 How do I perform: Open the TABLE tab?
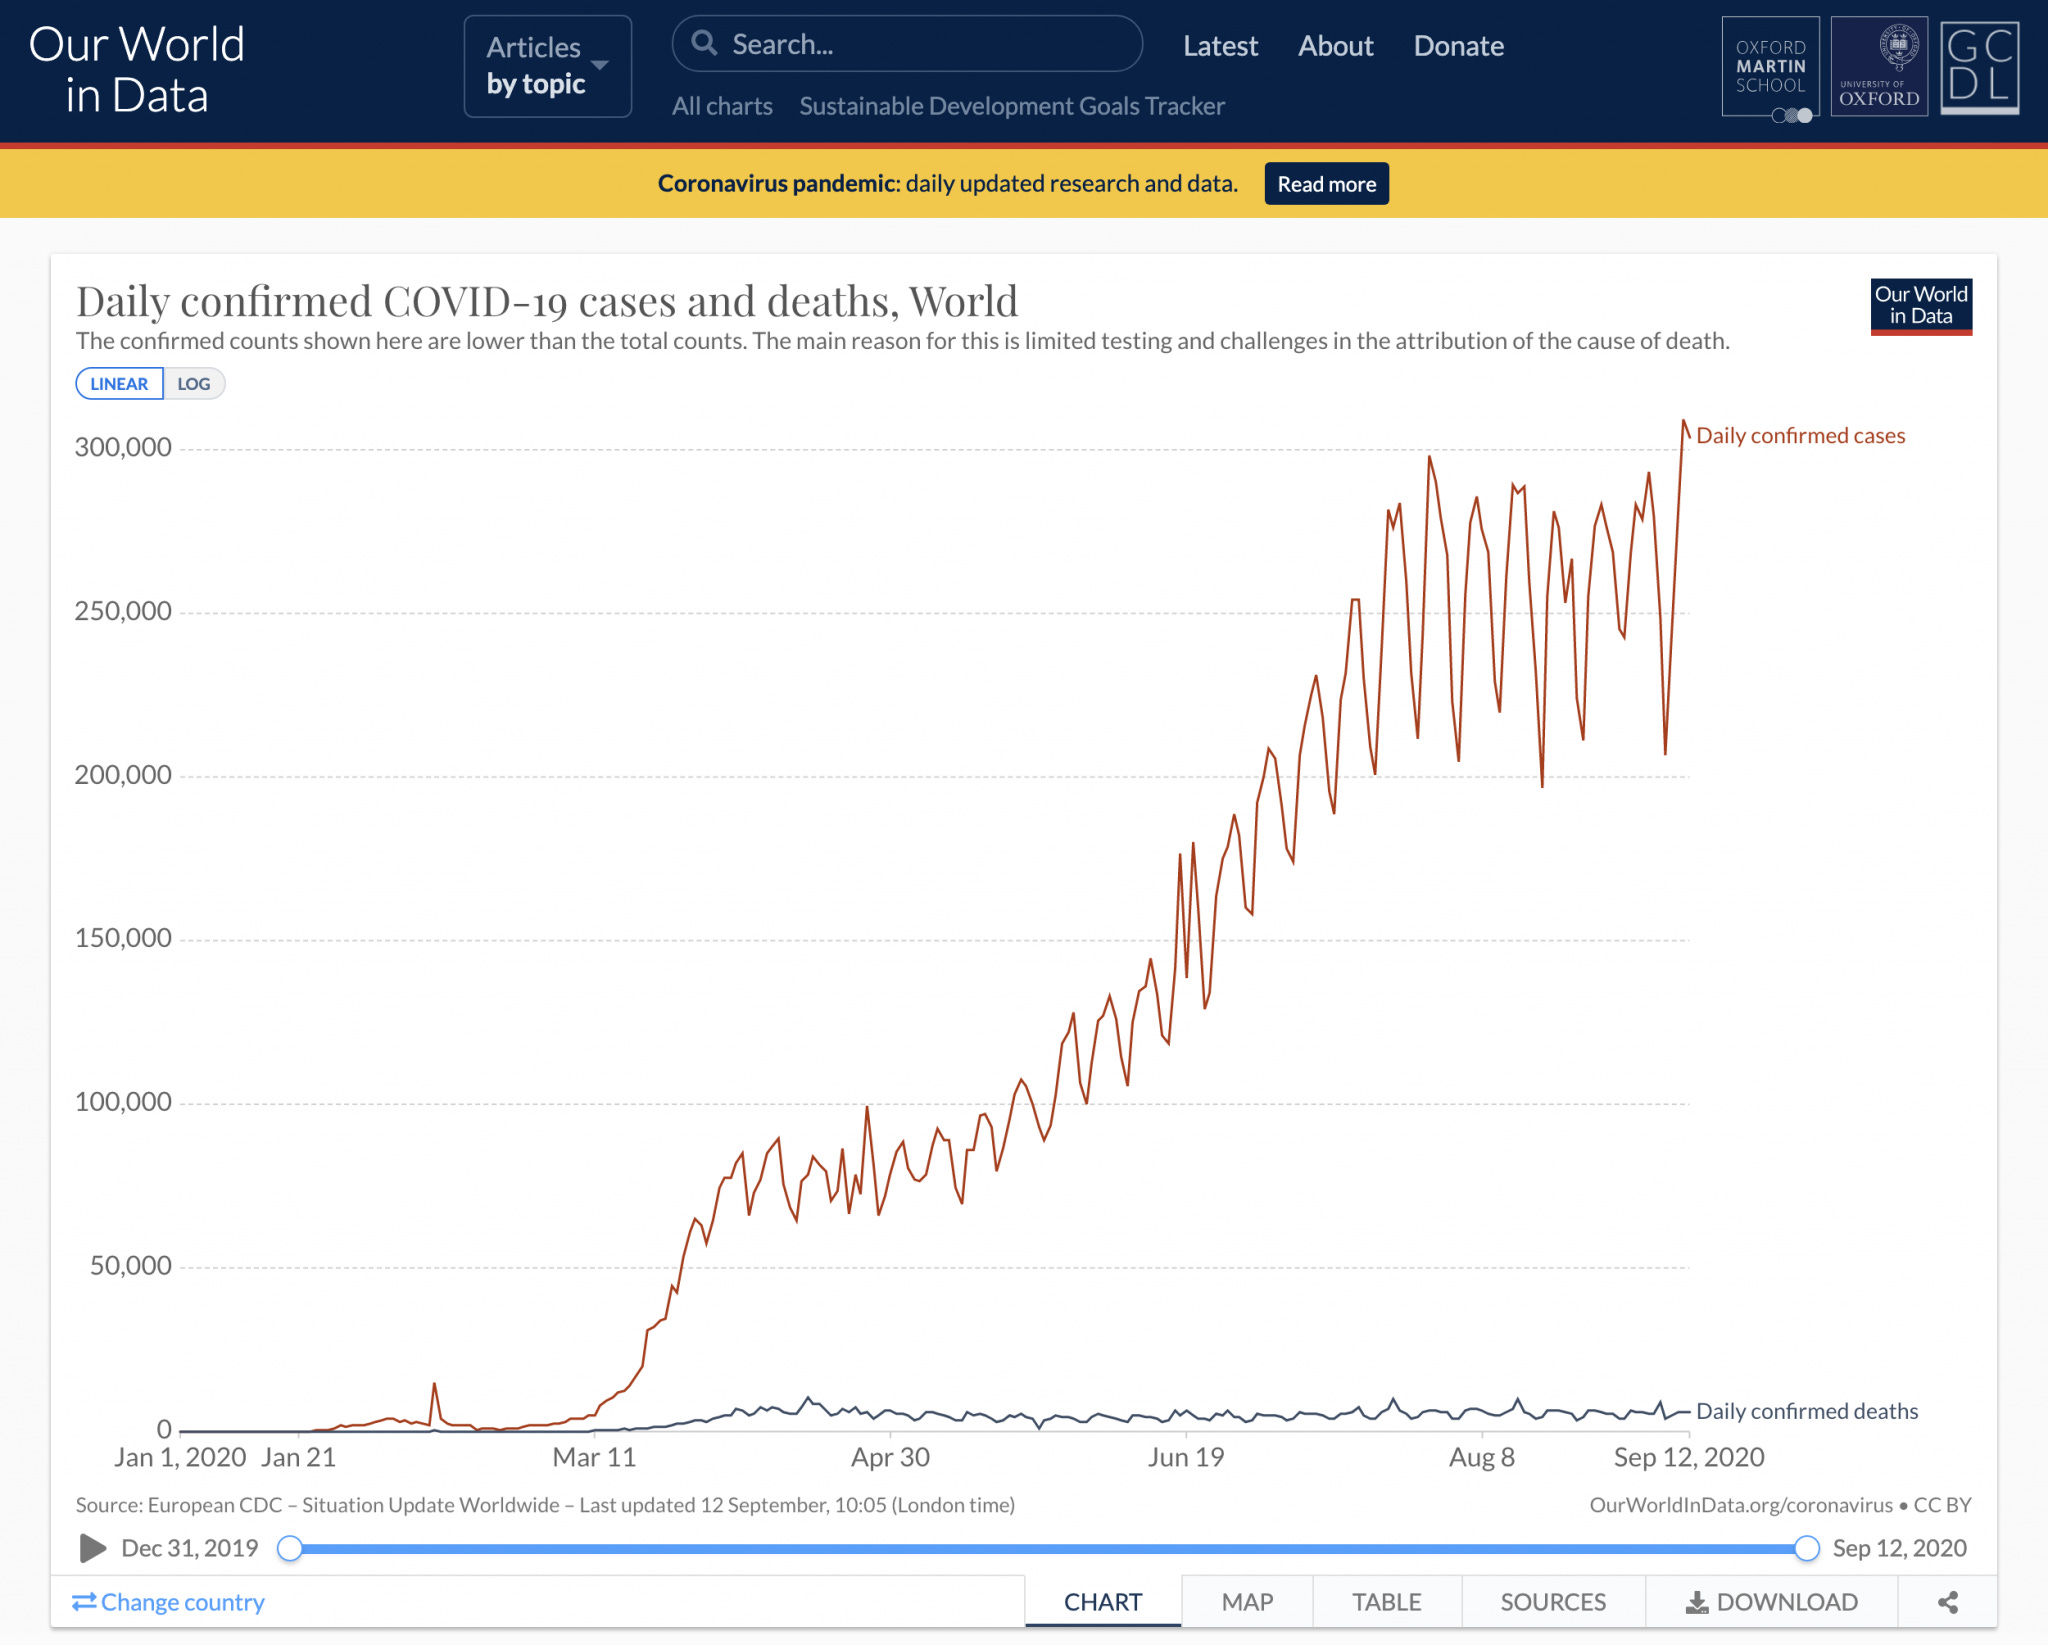[1386, 1602]
